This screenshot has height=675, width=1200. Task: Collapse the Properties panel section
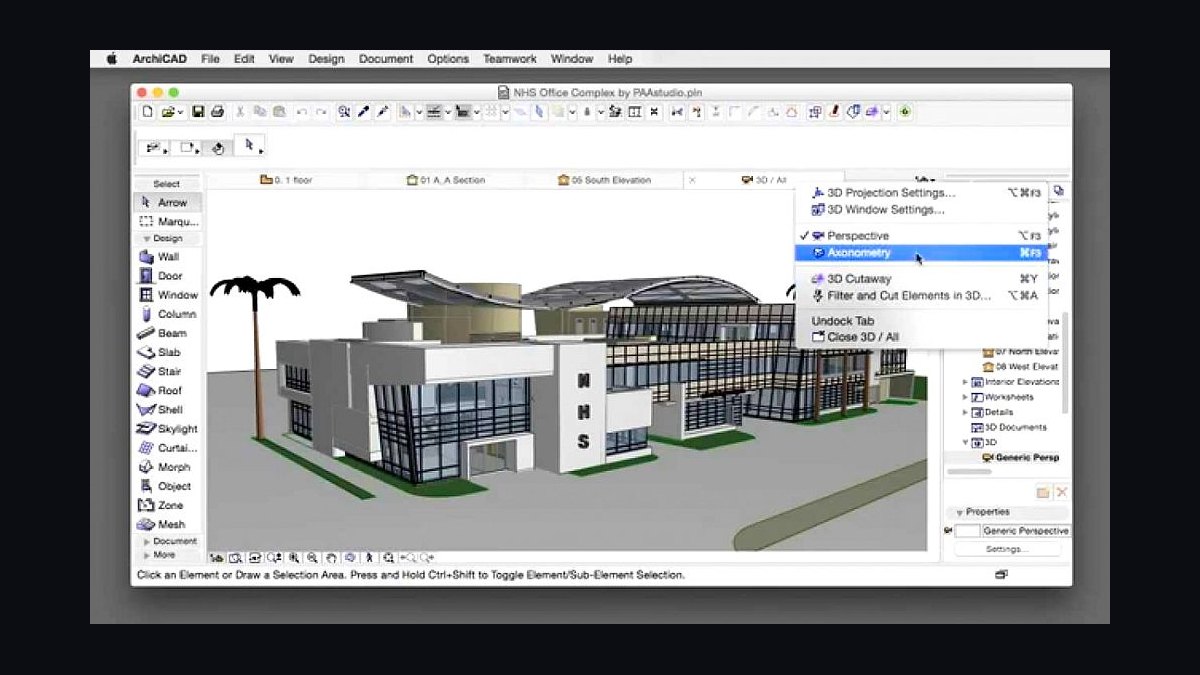pyautogui.click(x=958, y=512)
